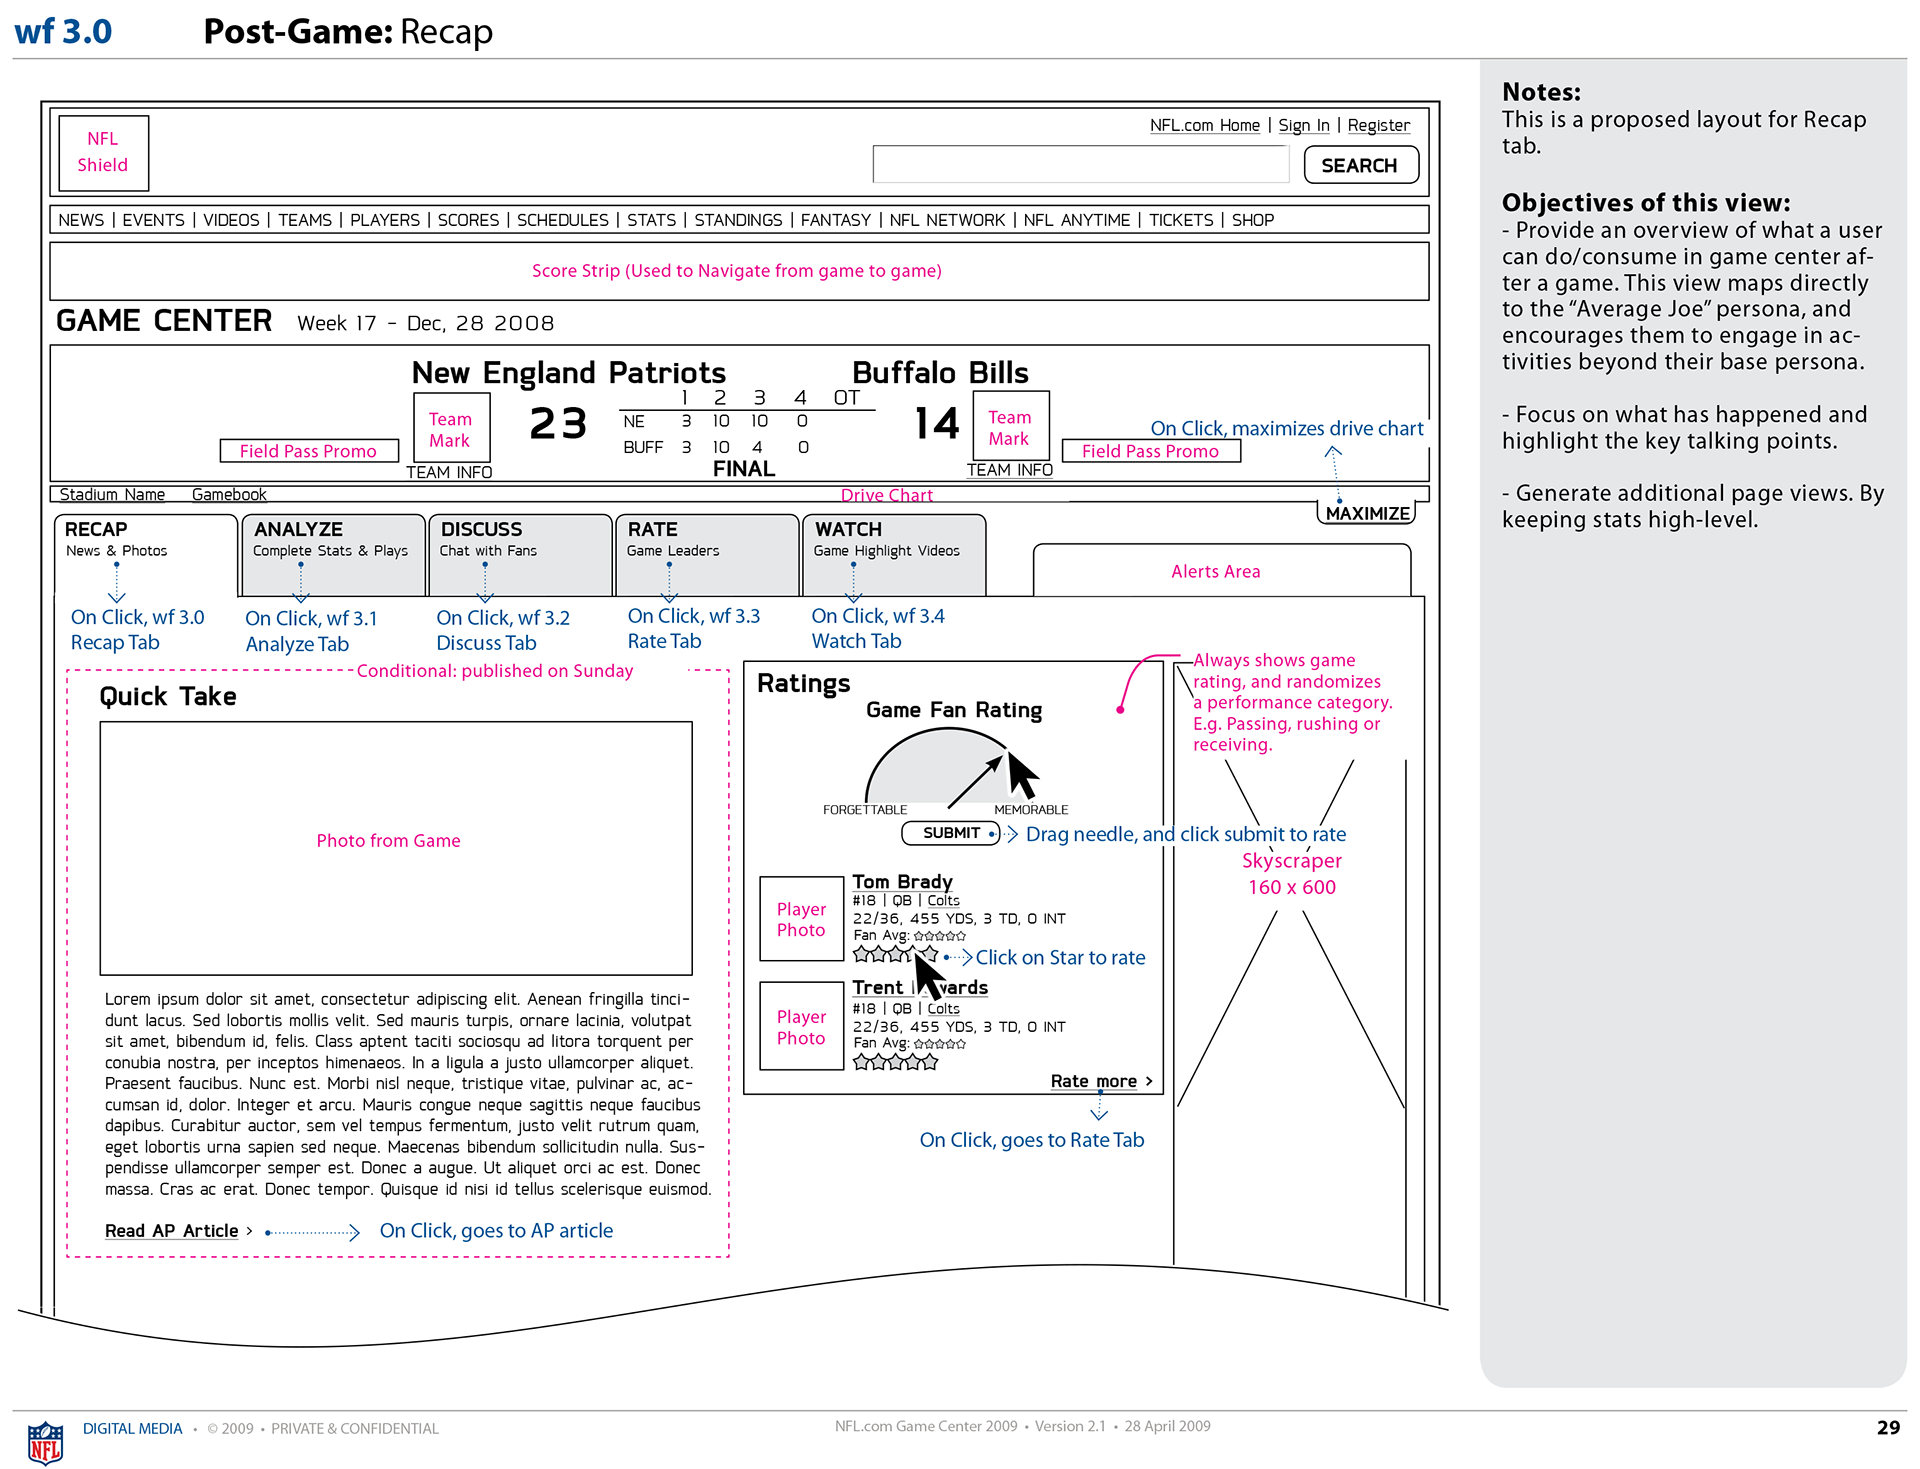
Task: Click the NFL Shield logo placeholder
Action: (103, 153)
